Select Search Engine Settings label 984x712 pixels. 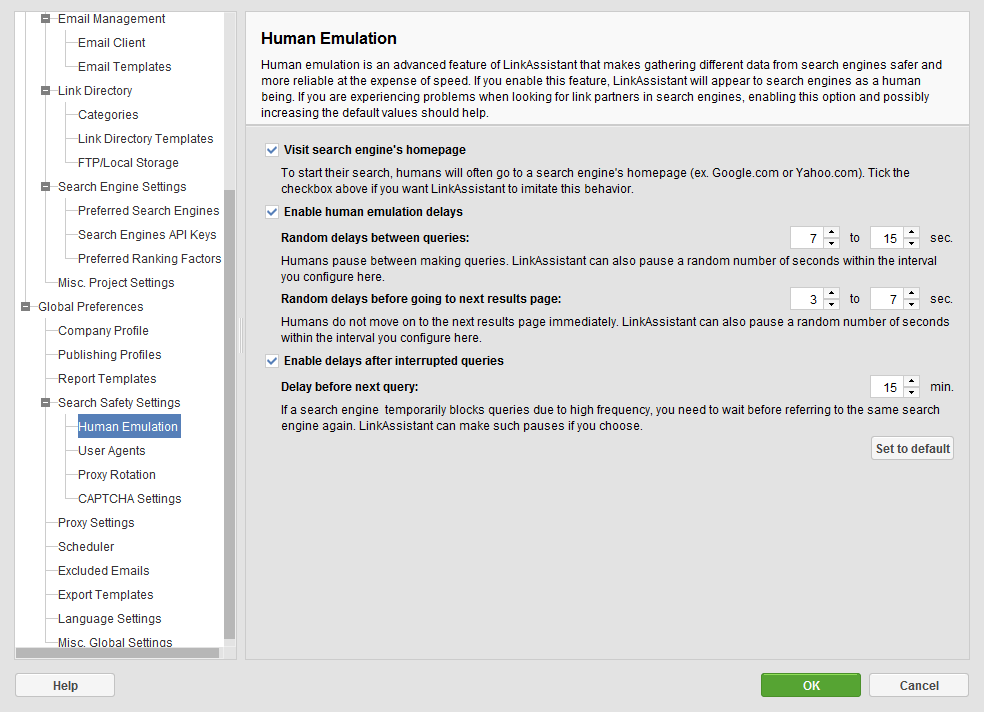pos(122,187)
